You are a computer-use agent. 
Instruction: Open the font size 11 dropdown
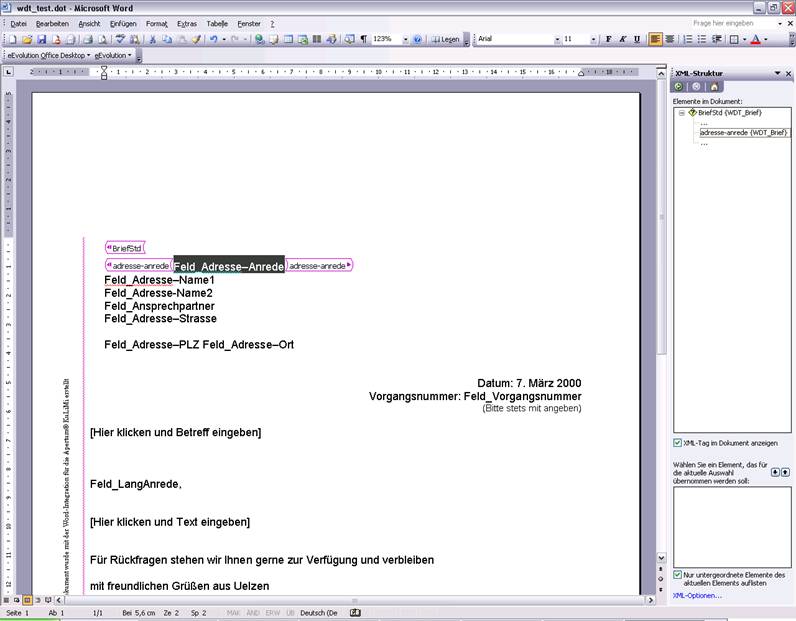click(593, 39)
